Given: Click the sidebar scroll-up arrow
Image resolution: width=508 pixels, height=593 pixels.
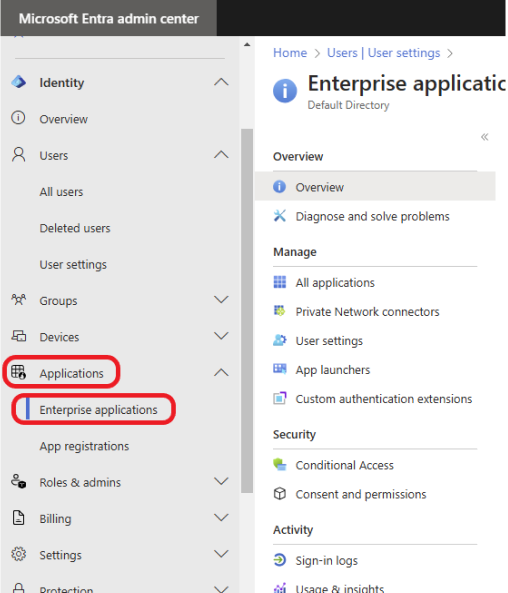Looking at the screenshot, I should click(247, 45).
